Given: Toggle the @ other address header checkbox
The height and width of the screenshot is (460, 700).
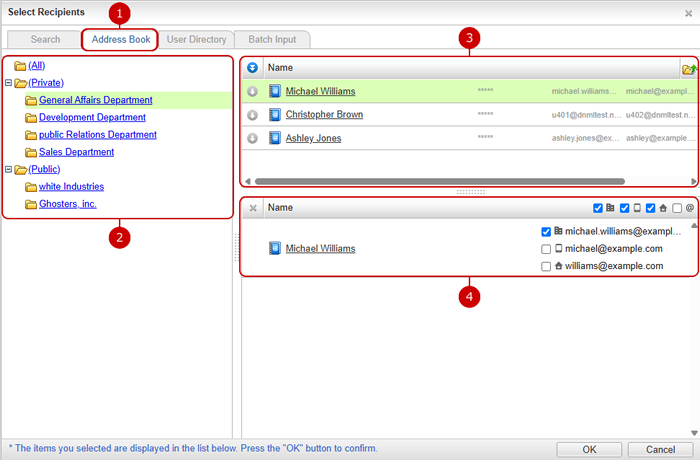Looking at the screenshot, I should [677, 208].
